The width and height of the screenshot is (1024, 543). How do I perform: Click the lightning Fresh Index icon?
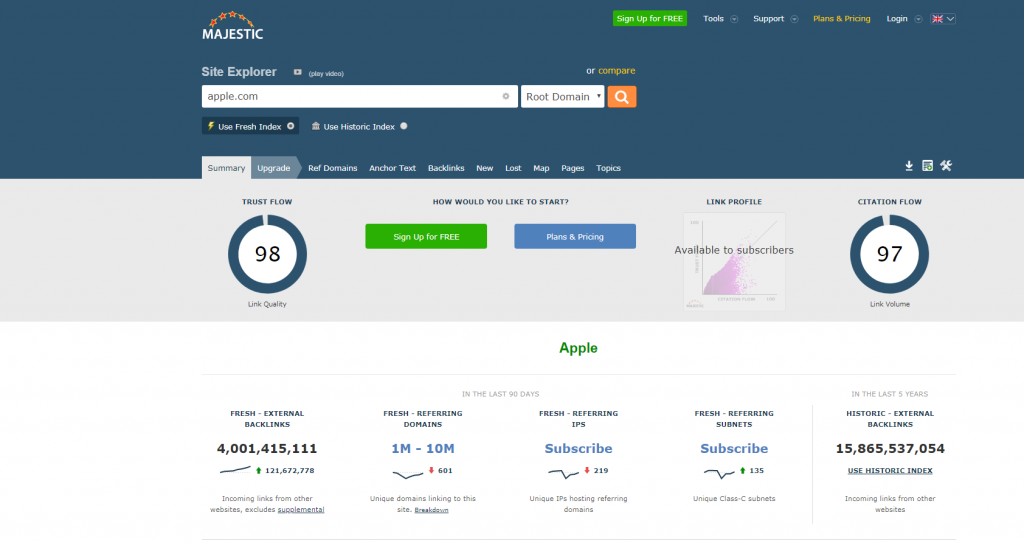point(211,126)
